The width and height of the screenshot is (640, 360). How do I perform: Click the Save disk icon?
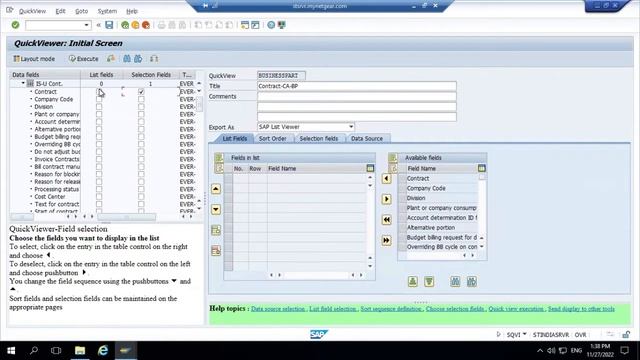[x=109, y=25]
